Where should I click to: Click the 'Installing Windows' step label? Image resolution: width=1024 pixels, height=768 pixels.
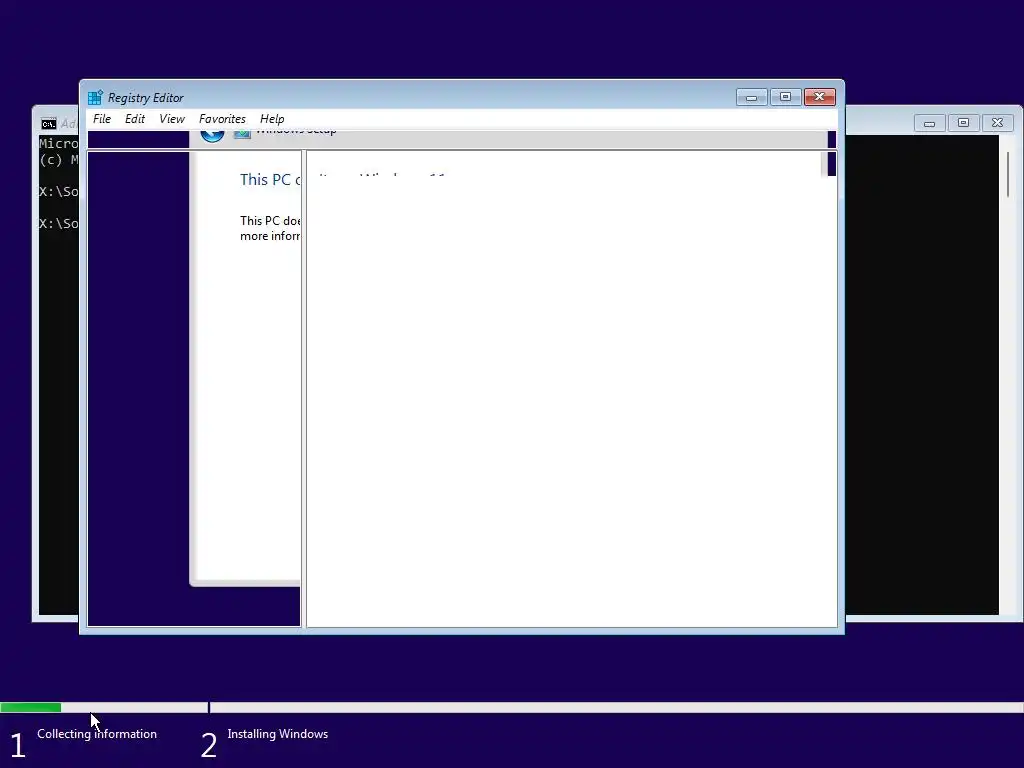coord(278,734)
